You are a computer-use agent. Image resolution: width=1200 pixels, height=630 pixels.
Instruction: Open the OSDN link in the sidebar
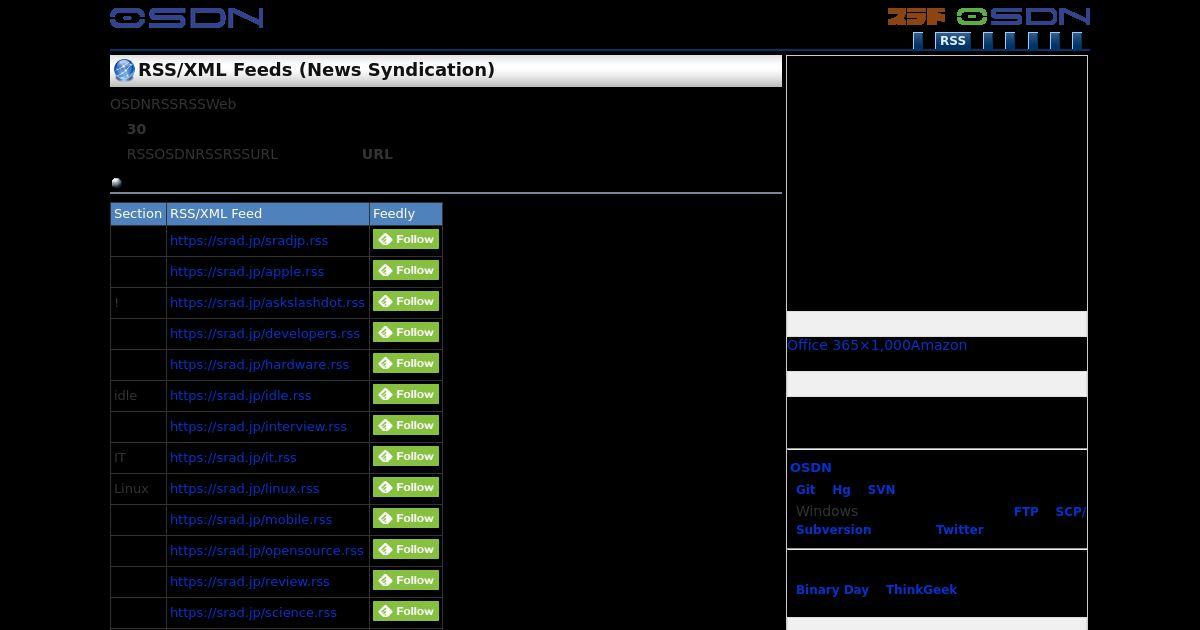click(x=811, y=467)
